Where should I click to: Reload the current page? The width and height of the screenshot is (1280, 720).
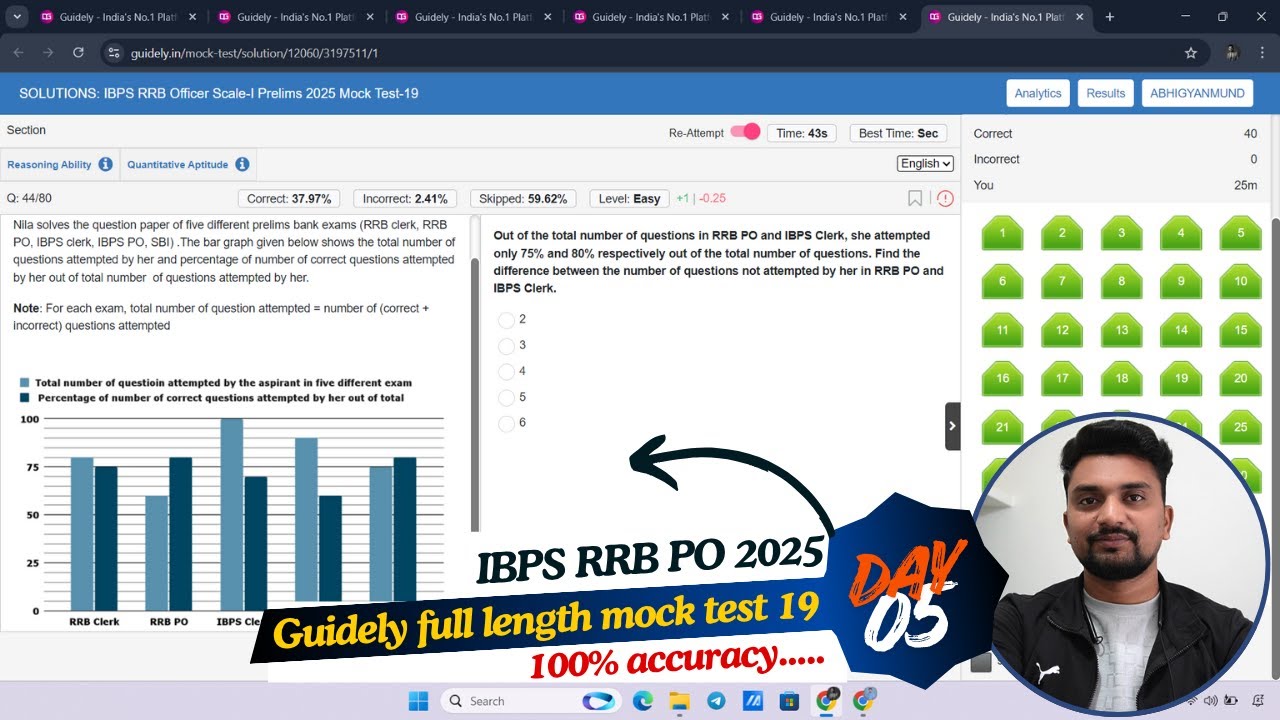coord(78,53)
